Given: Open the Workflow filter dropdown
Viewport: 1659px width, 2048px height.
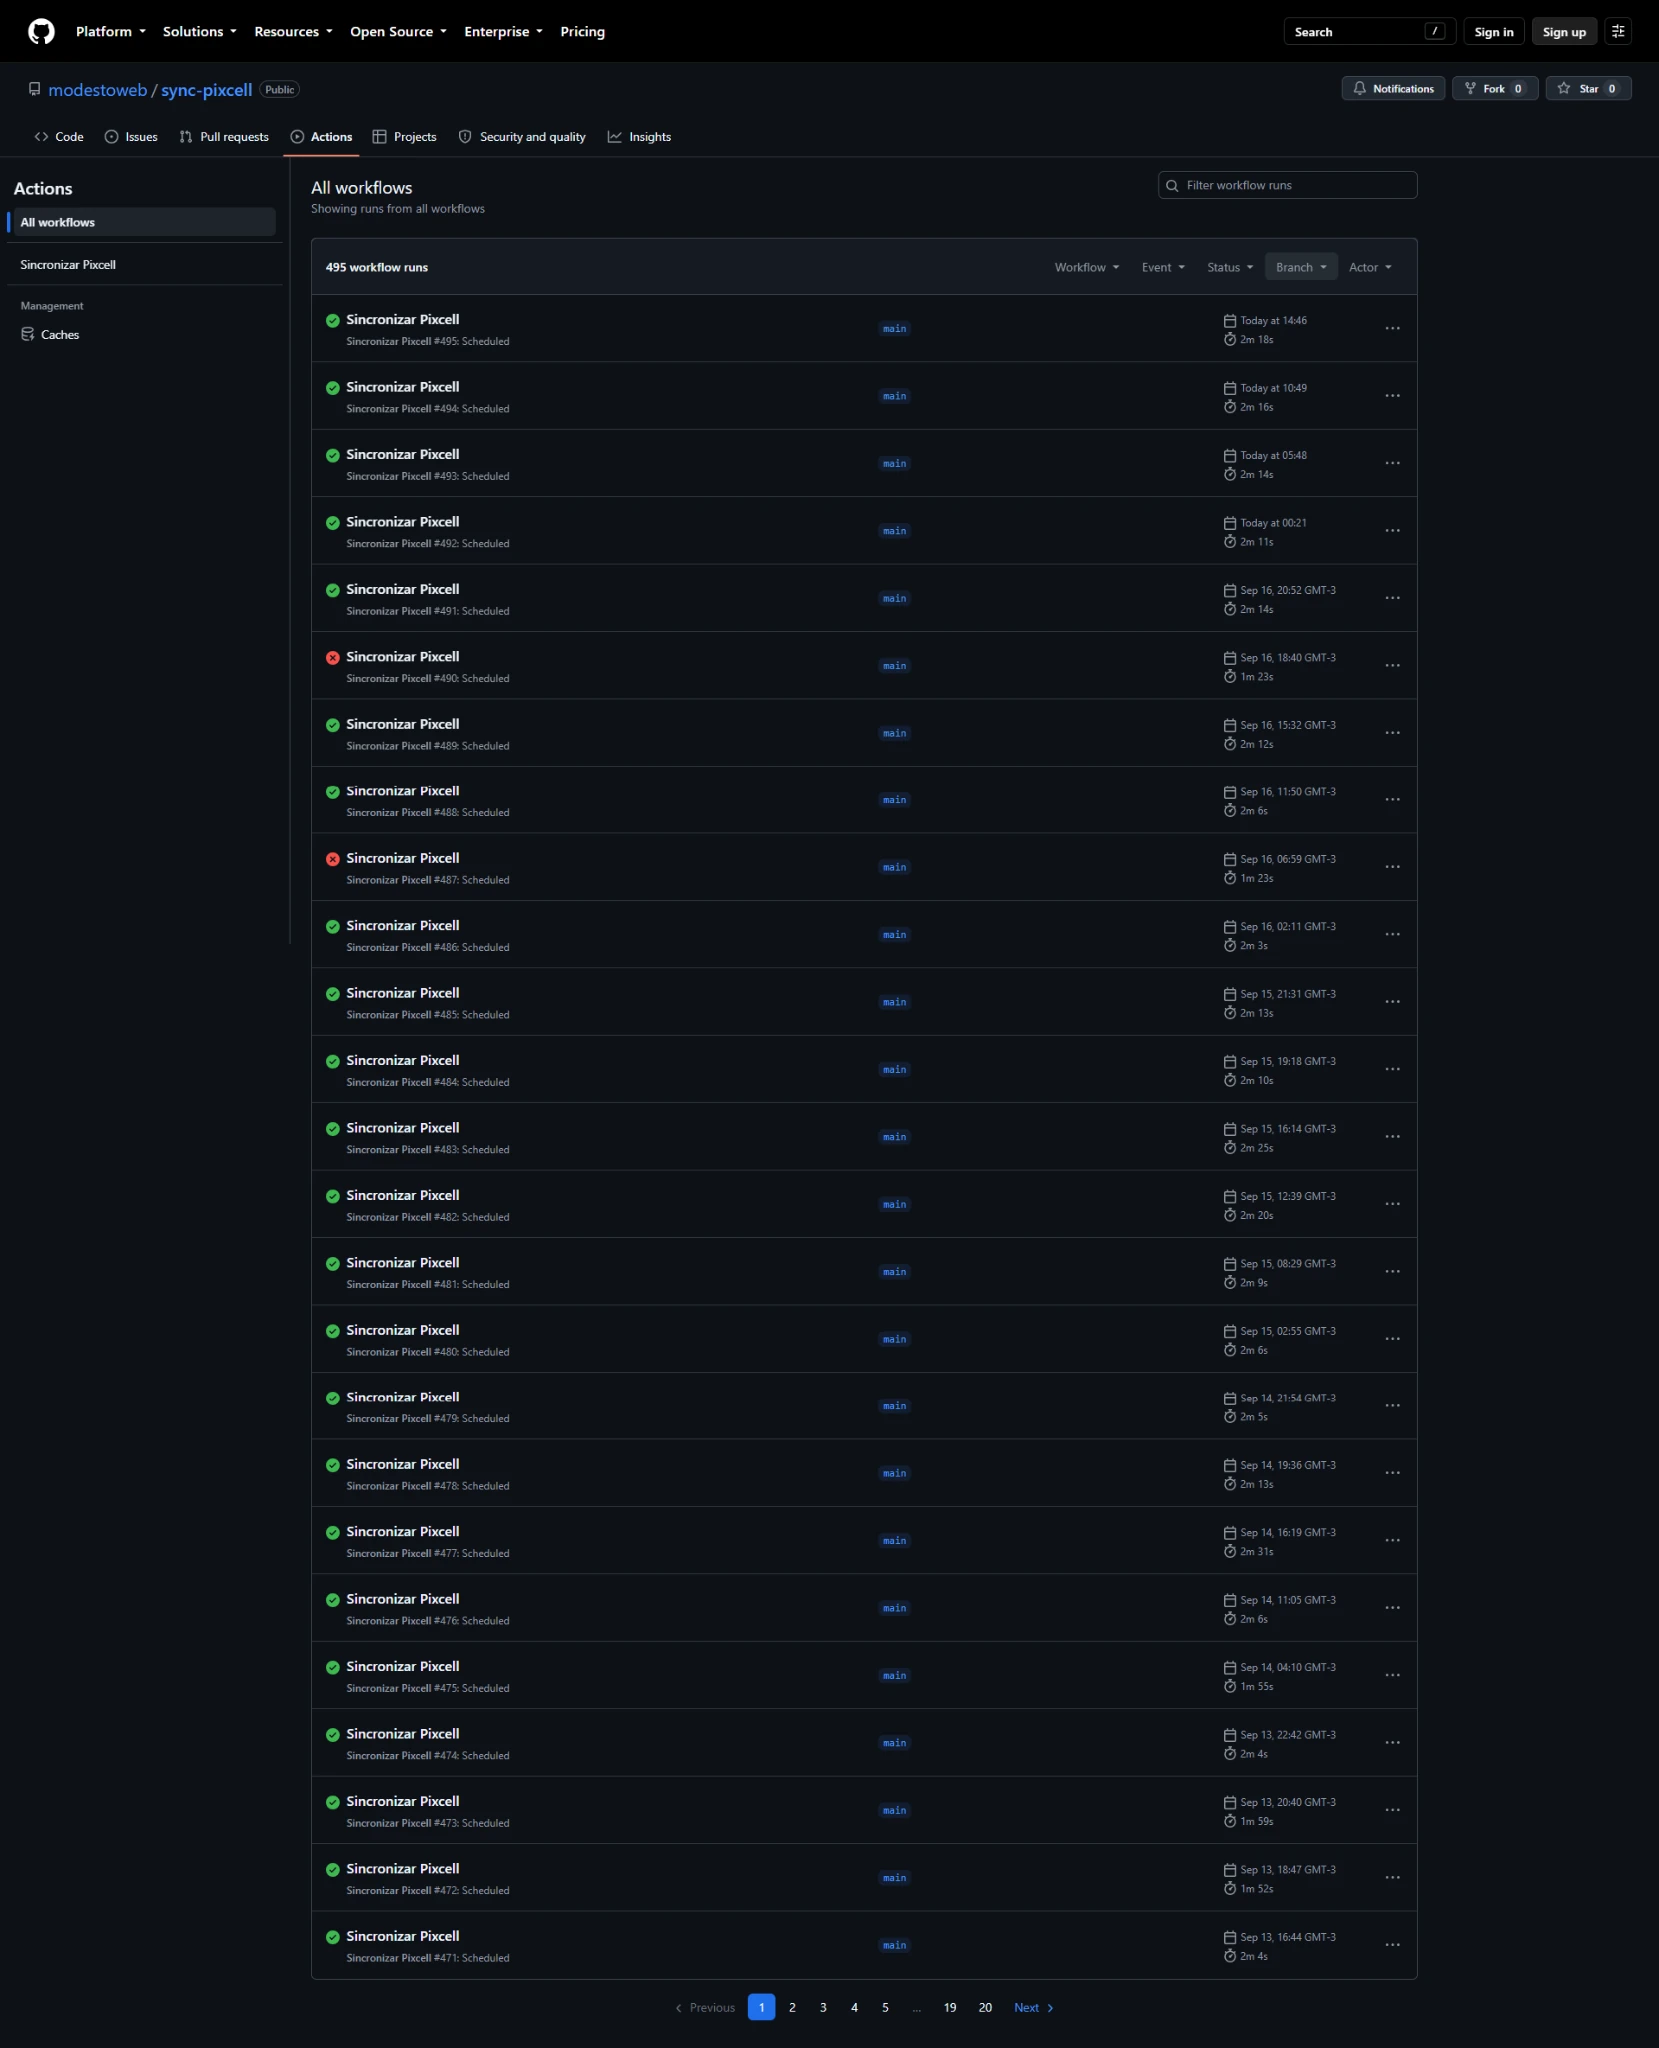Looking at the screenshot, I should [1087, 267].
